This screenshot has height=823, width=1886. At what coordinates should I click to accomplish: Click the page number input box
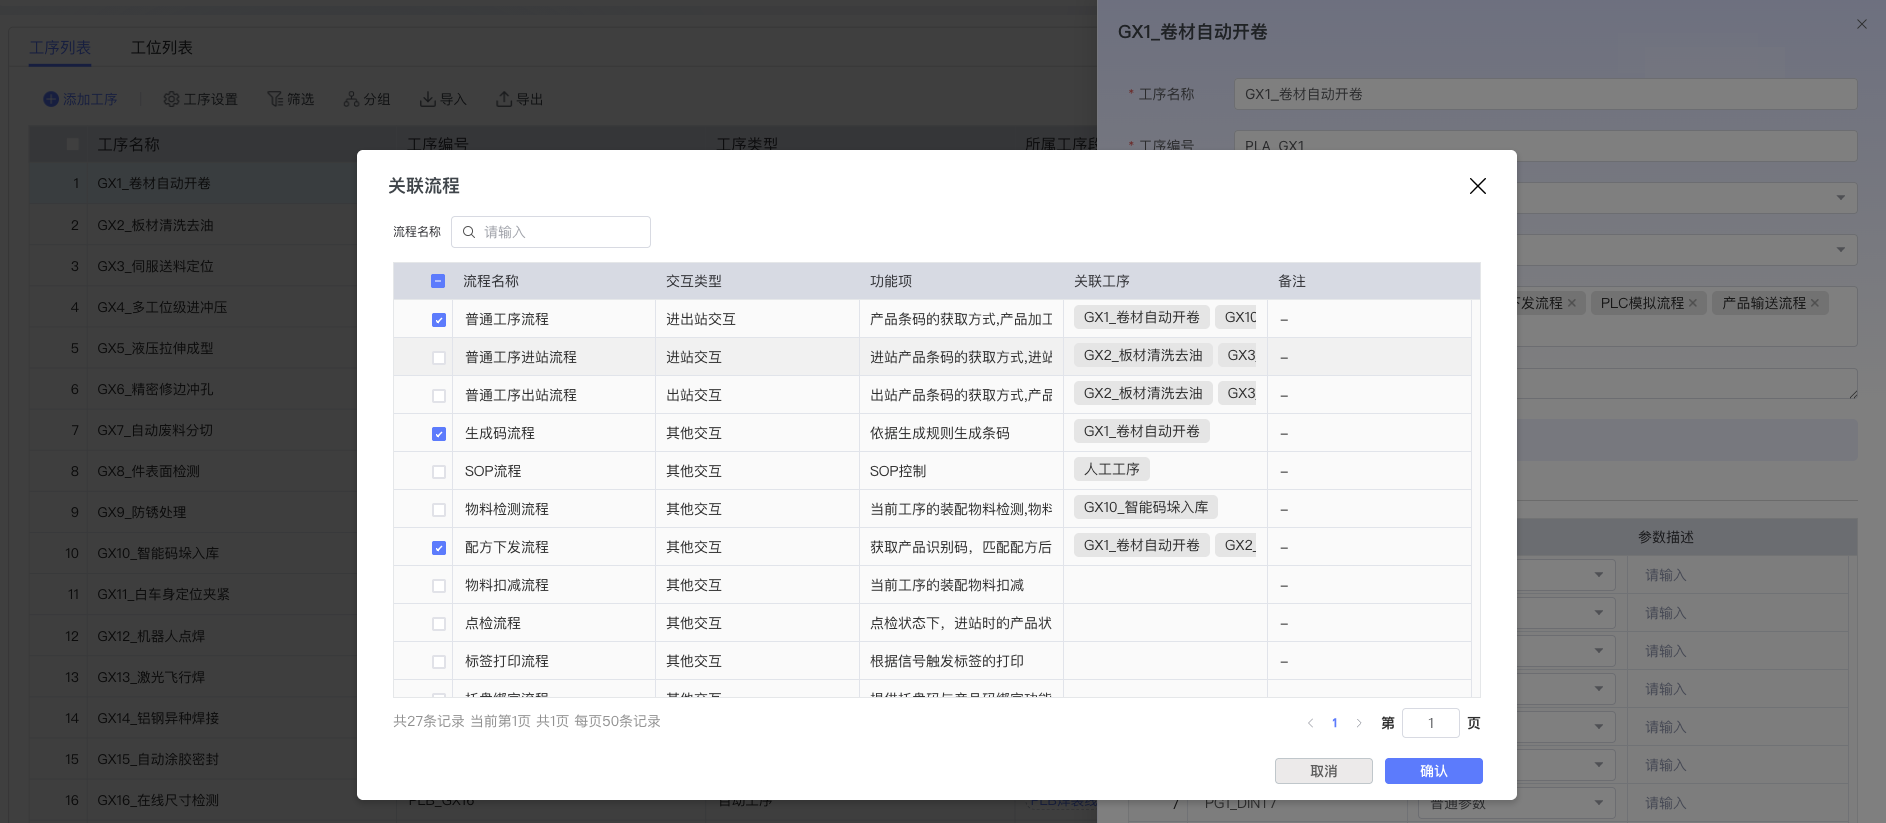point(1430,723)
